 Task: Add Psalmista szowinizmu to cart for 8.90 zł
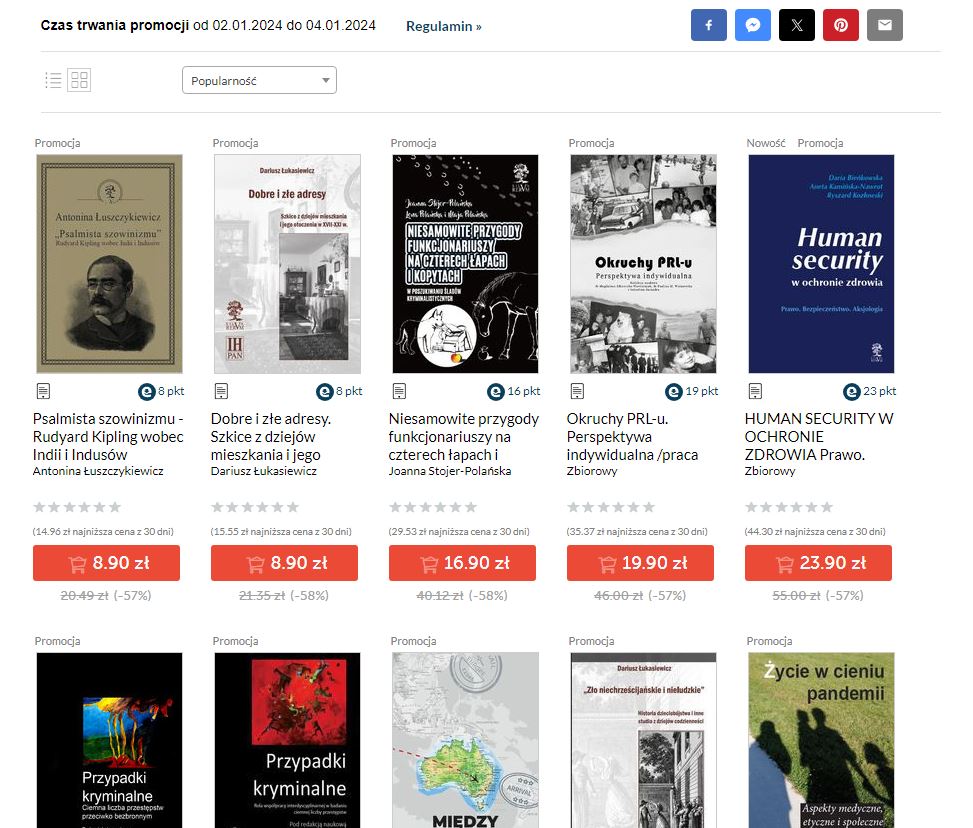[107, 563]
